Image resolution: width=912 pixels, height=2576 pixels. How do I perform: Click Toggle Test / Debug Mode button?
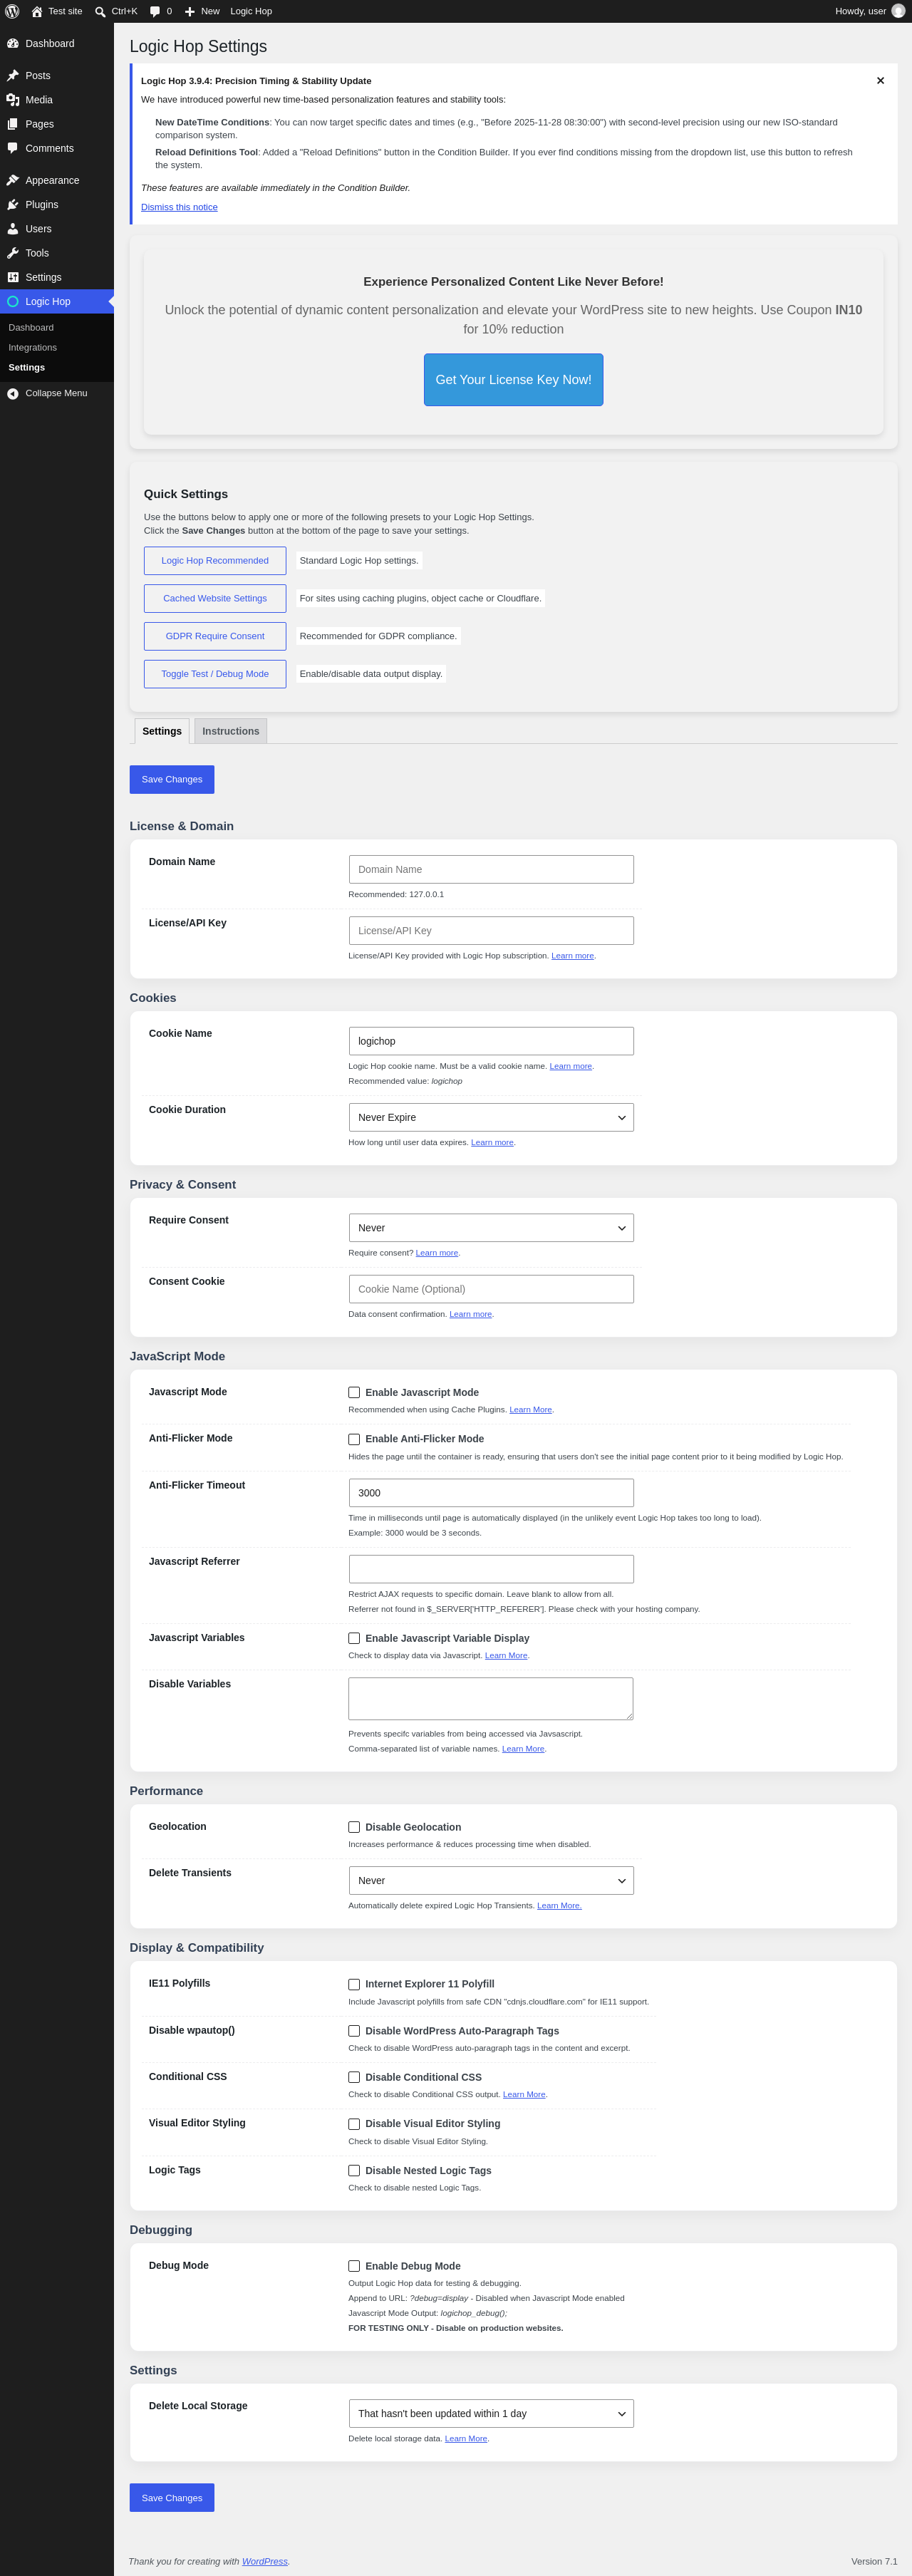(x=215, y=674)
